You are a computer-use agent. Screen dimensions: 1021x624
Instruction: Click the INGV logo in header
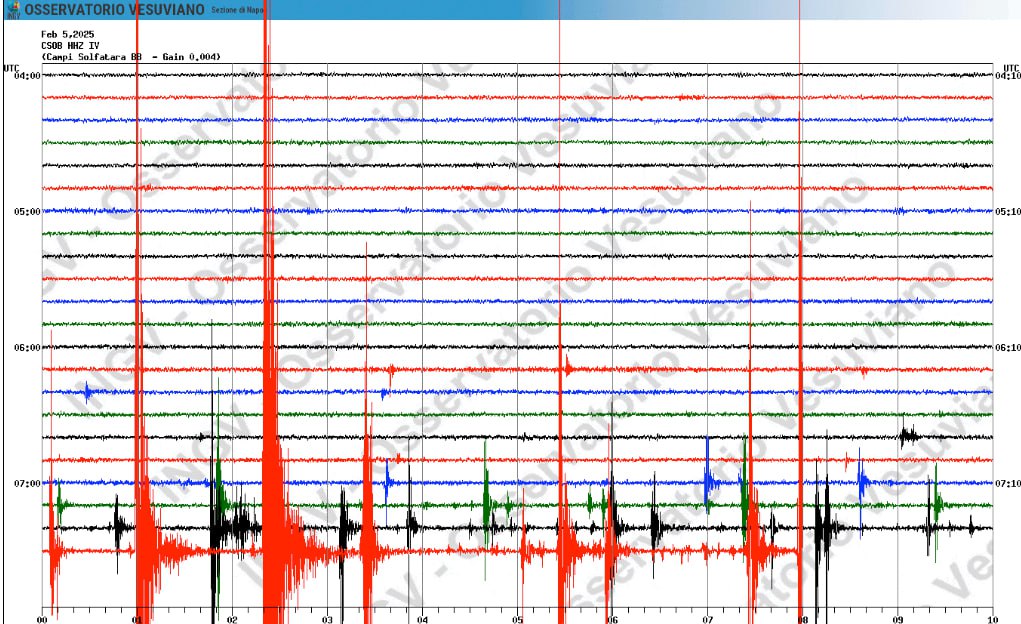point(12,10)
